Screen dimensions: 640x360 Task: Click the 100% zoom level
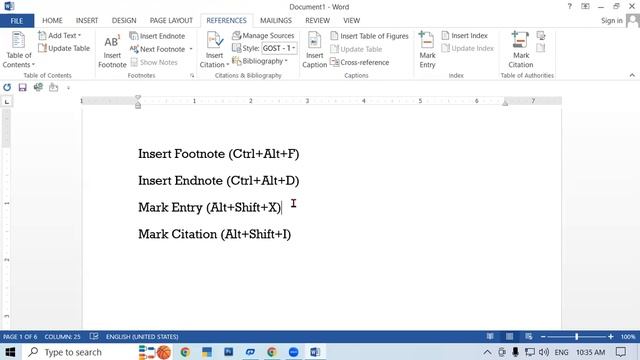pyautogui.click(x=628, y=337)
